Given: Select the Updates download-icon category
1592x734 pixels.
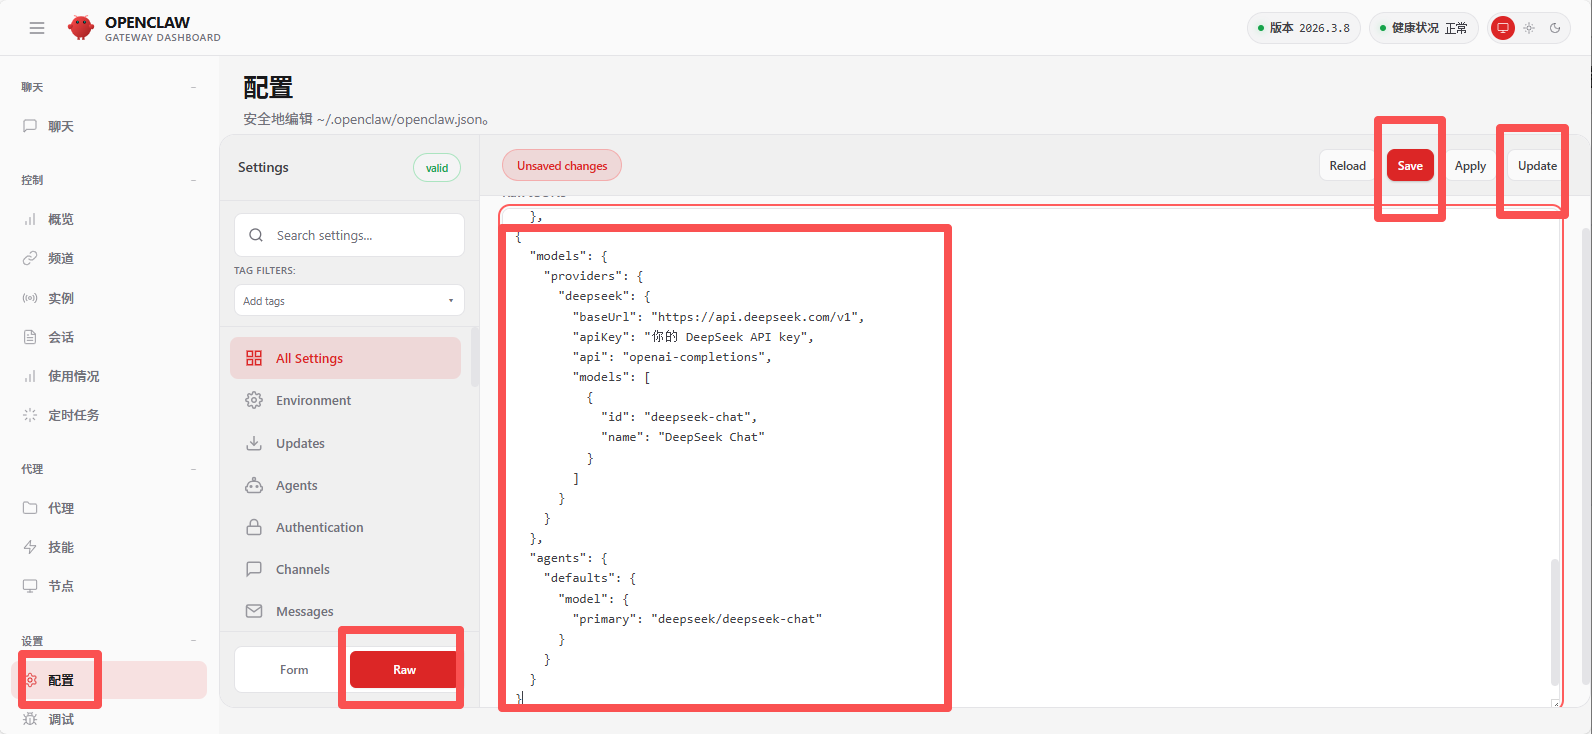Looking at the screenshot, I should pos(345,443).
